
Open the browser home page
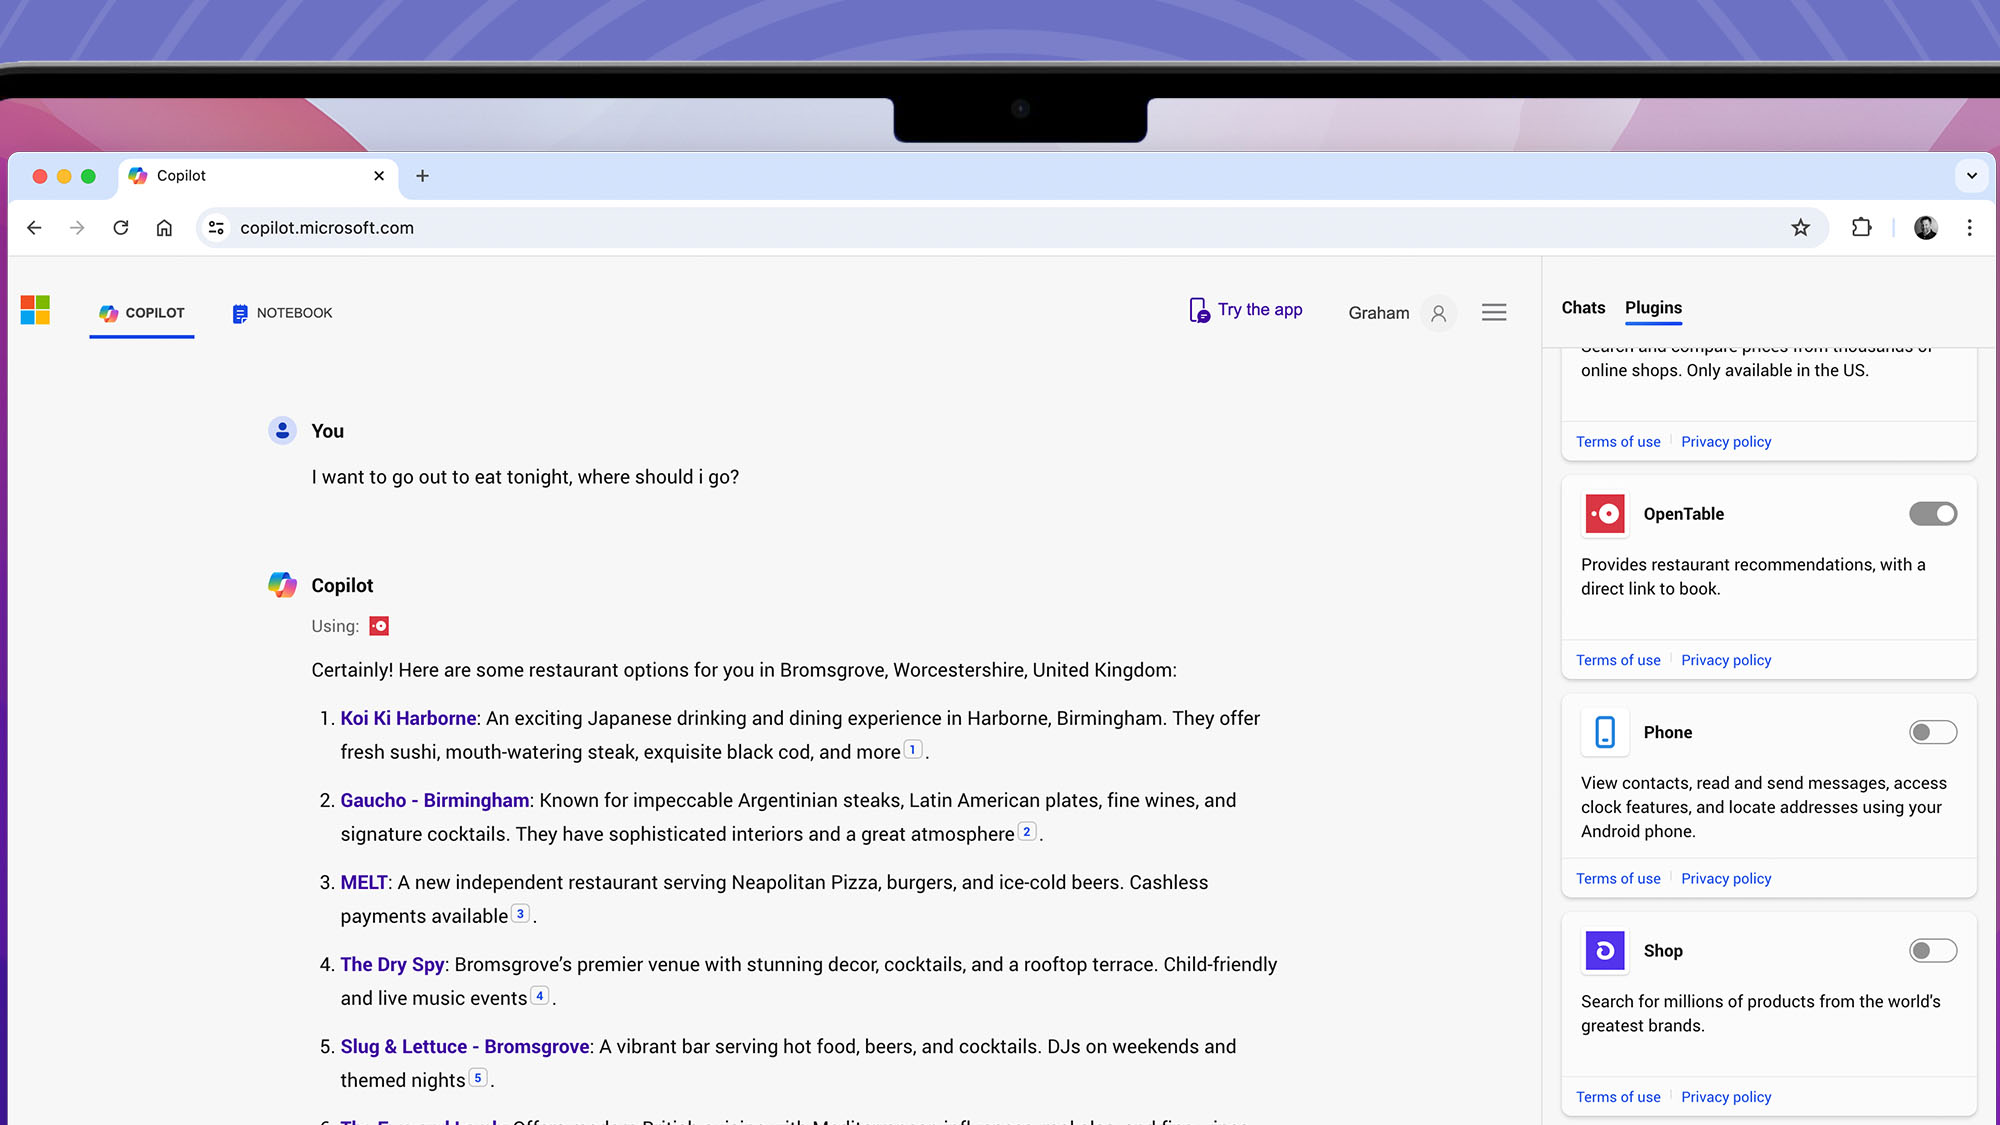point(164,228)
